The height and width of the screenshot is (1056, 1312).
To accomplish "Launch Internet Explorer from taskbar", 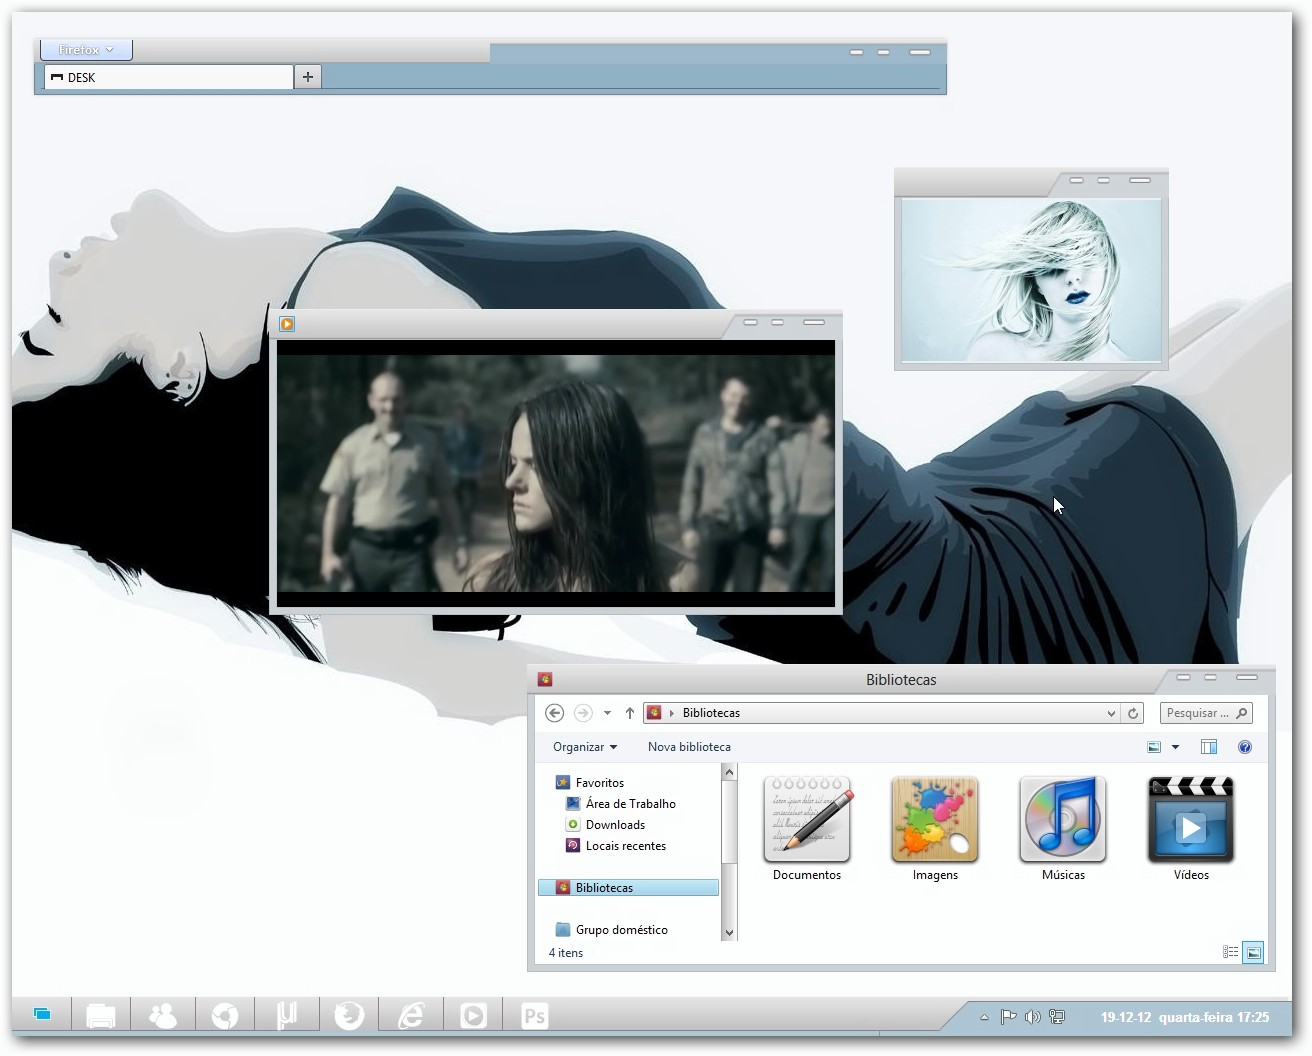I will pyautogui.click(x=411, y=1016).
